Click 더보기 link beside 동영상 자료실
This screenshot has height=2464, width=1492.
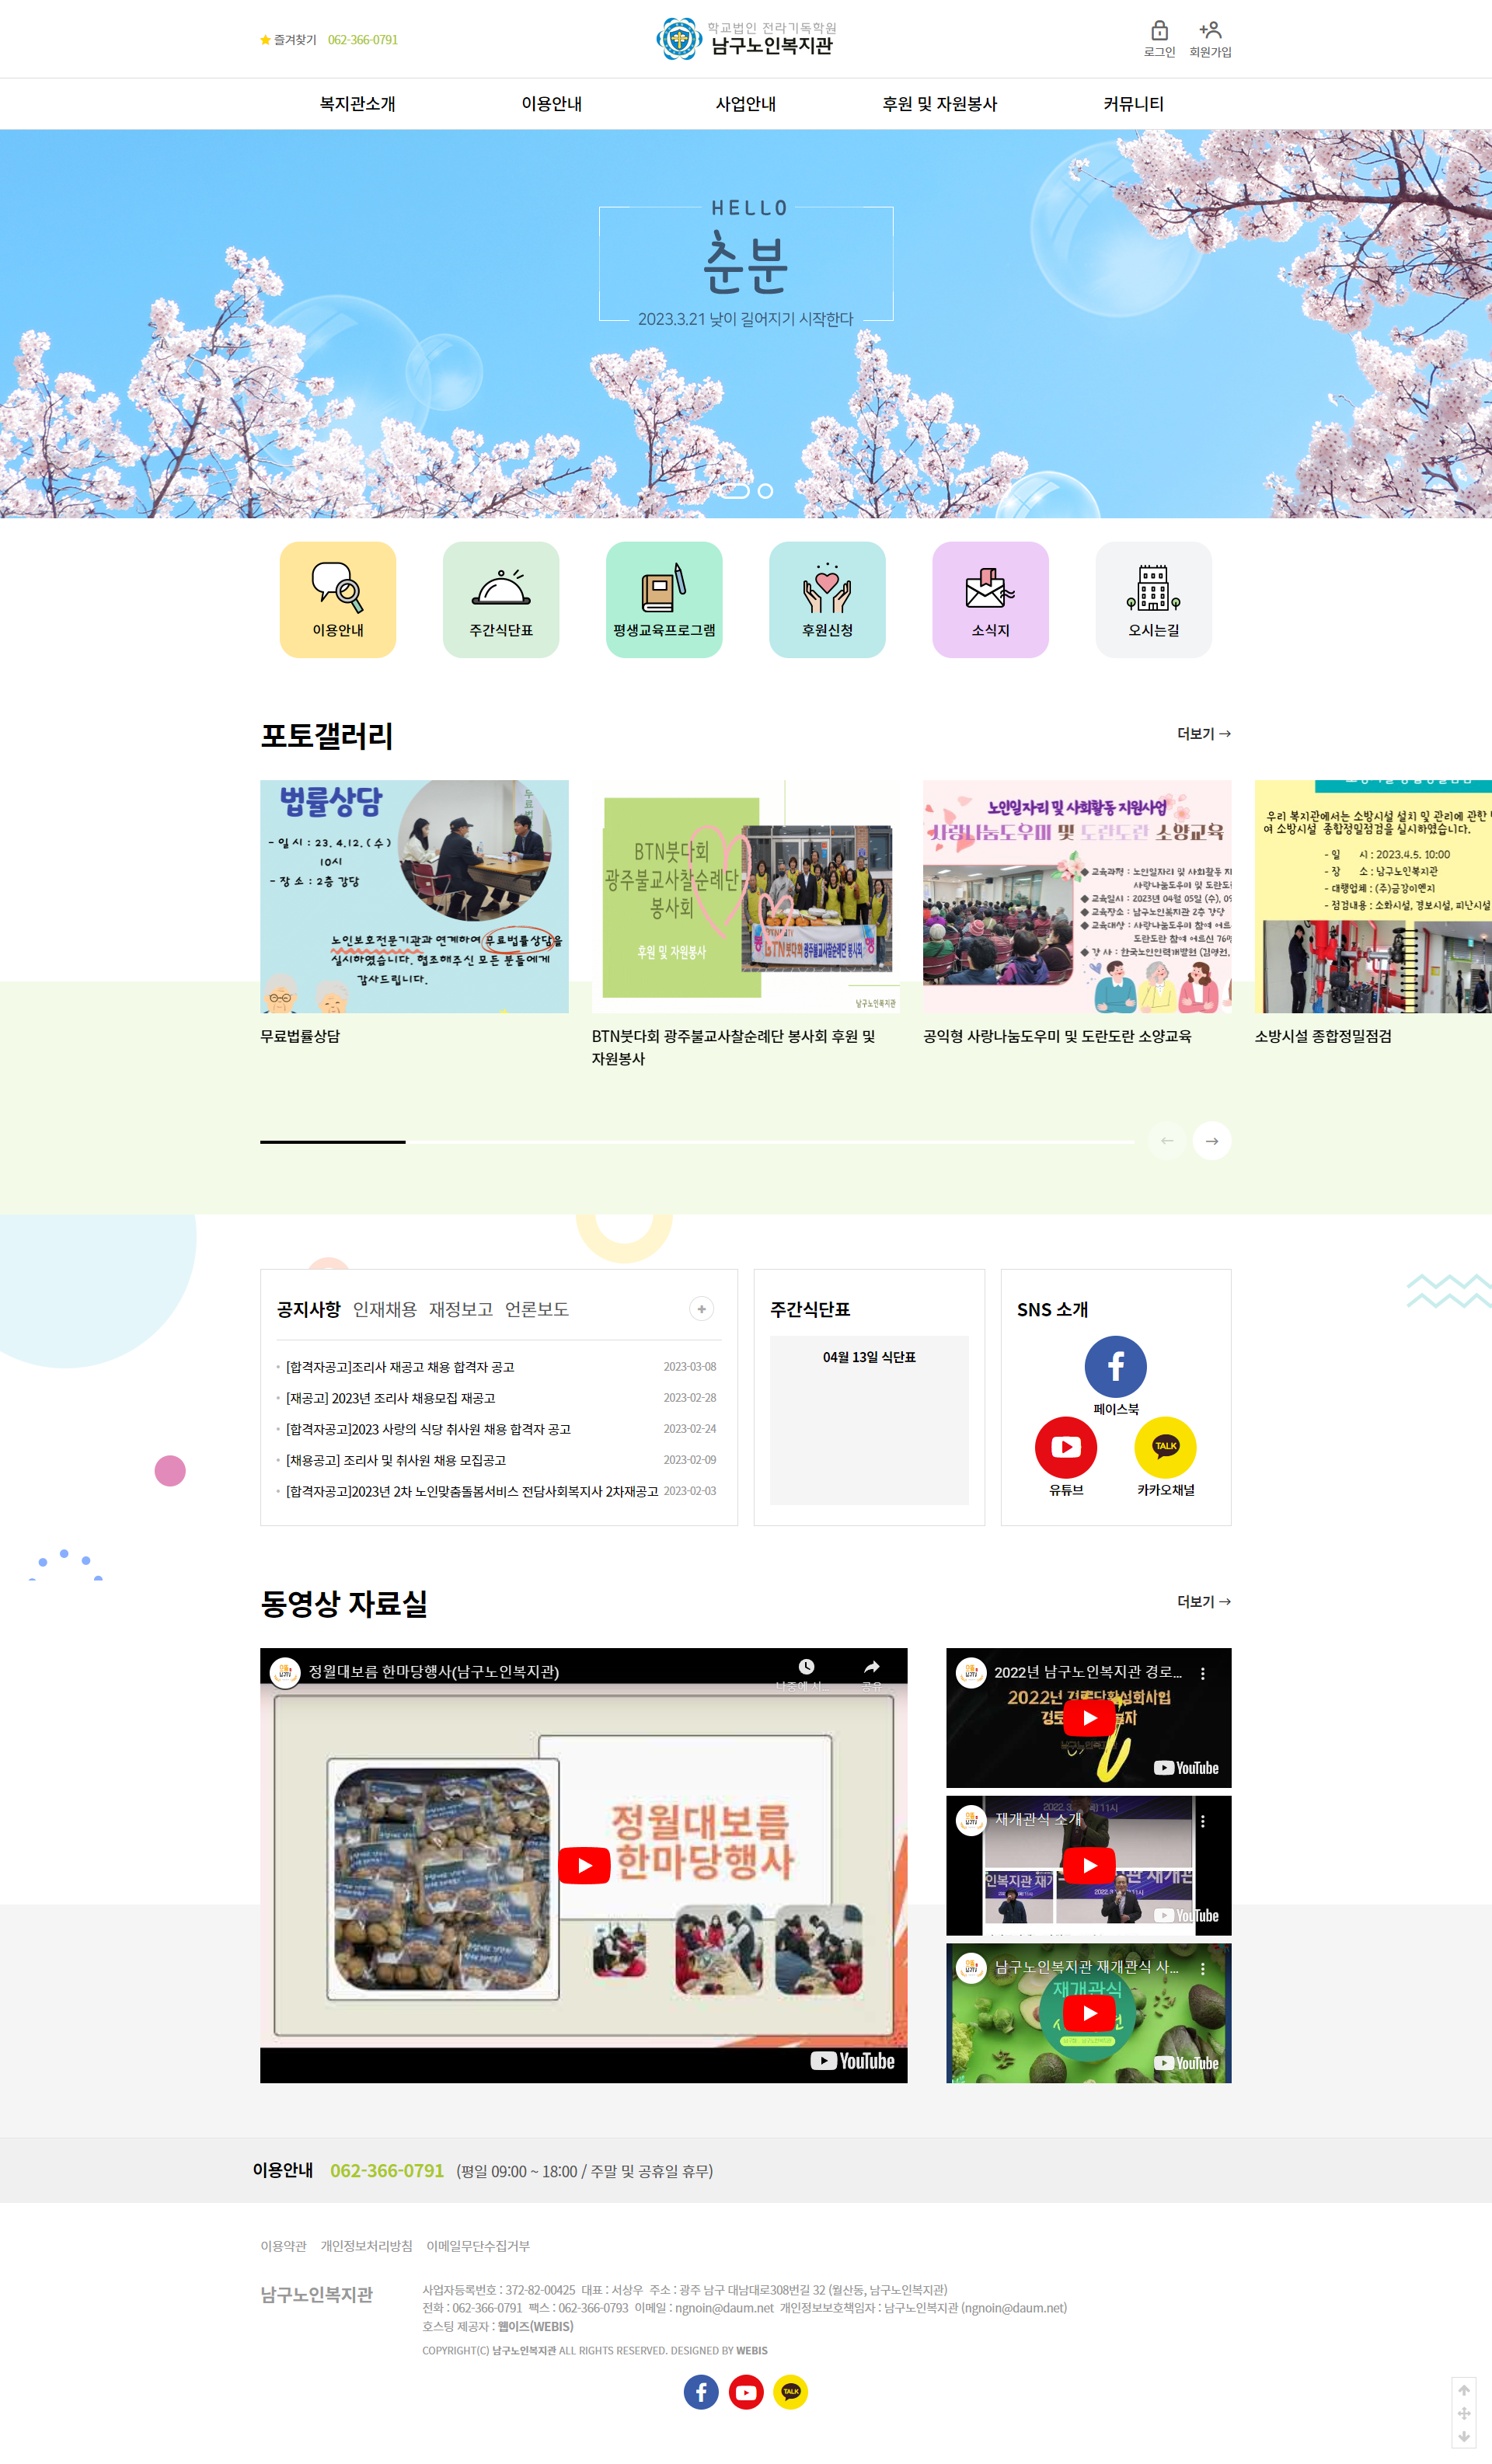1204,1602
